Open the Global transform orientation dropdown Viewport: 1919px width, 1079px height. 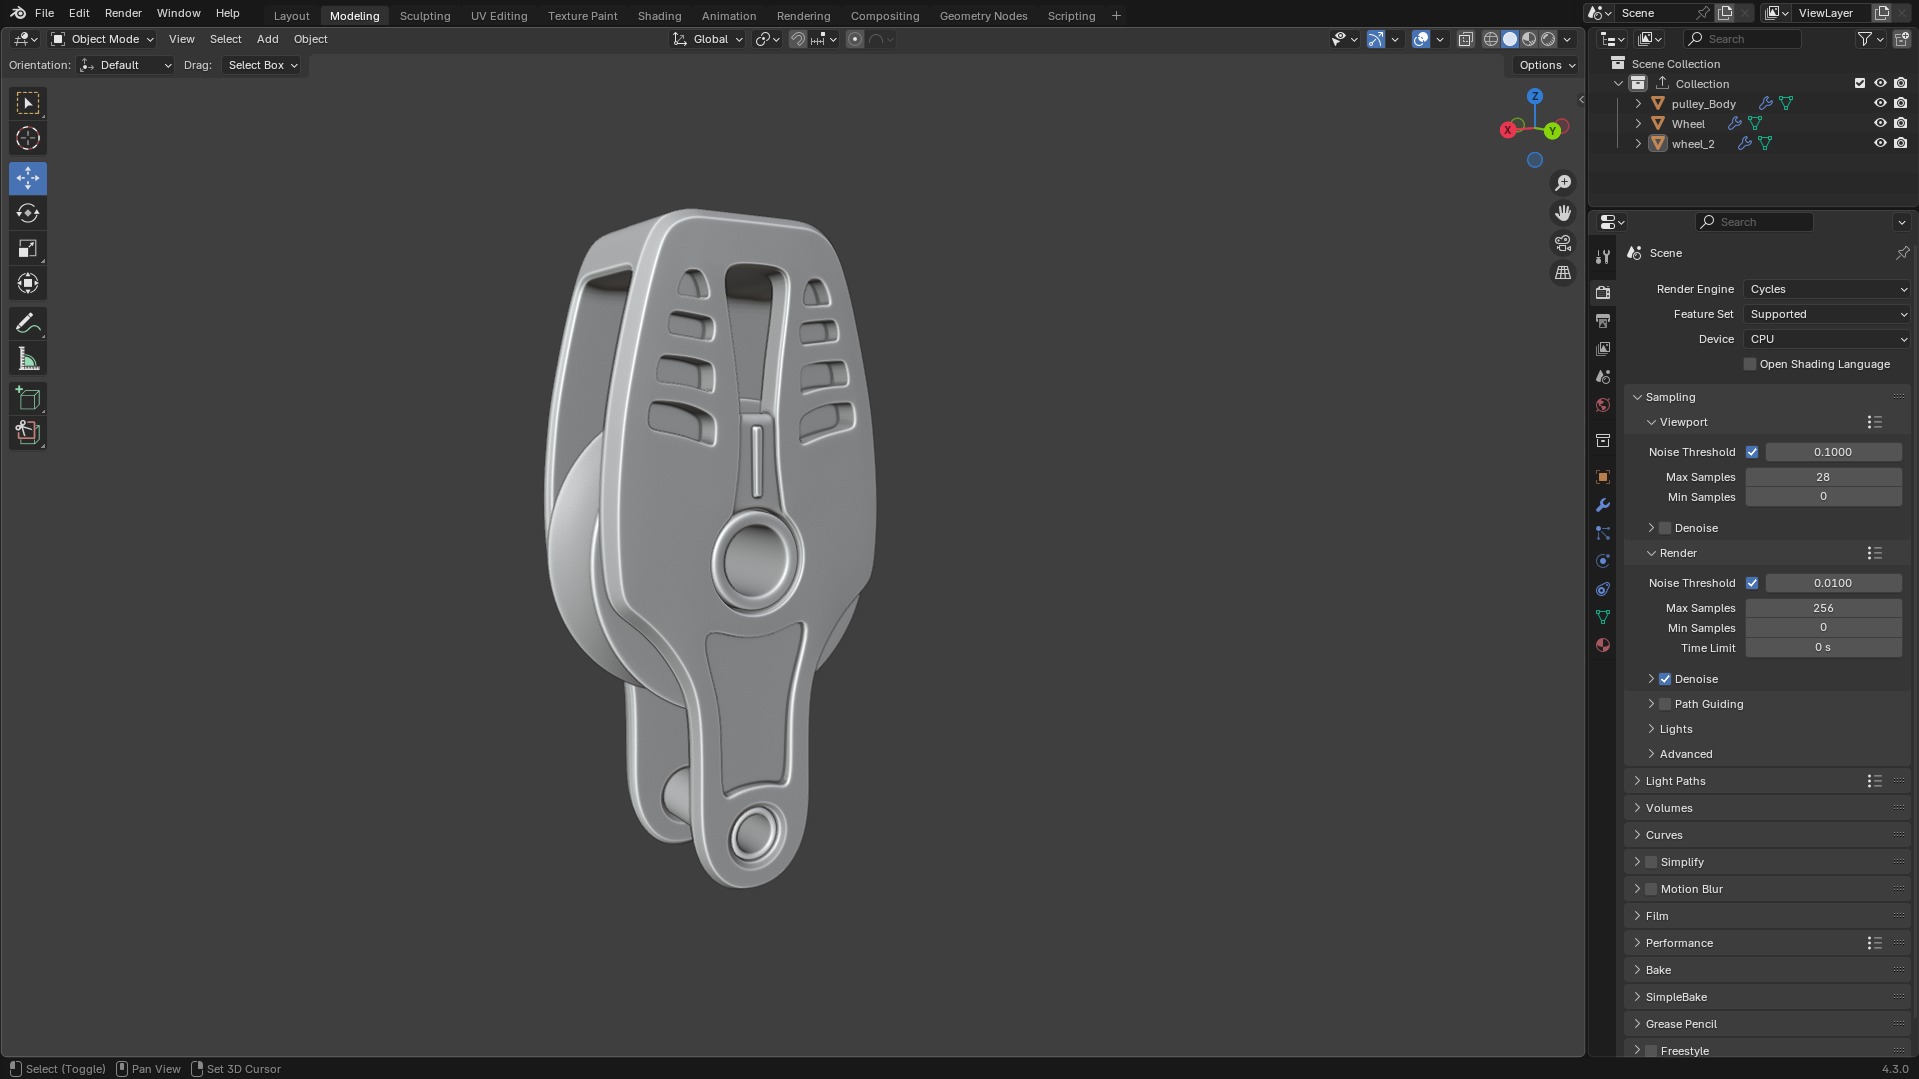[x=708, y=39]
